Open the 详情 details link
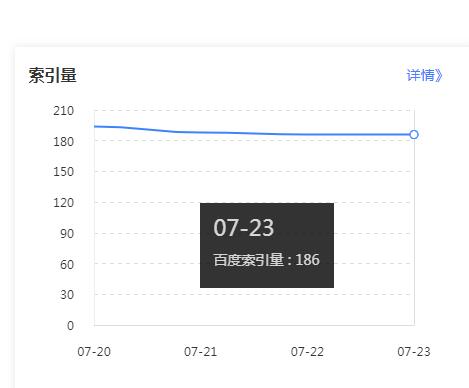Screen dimensions: 469x388 (424, 75)
